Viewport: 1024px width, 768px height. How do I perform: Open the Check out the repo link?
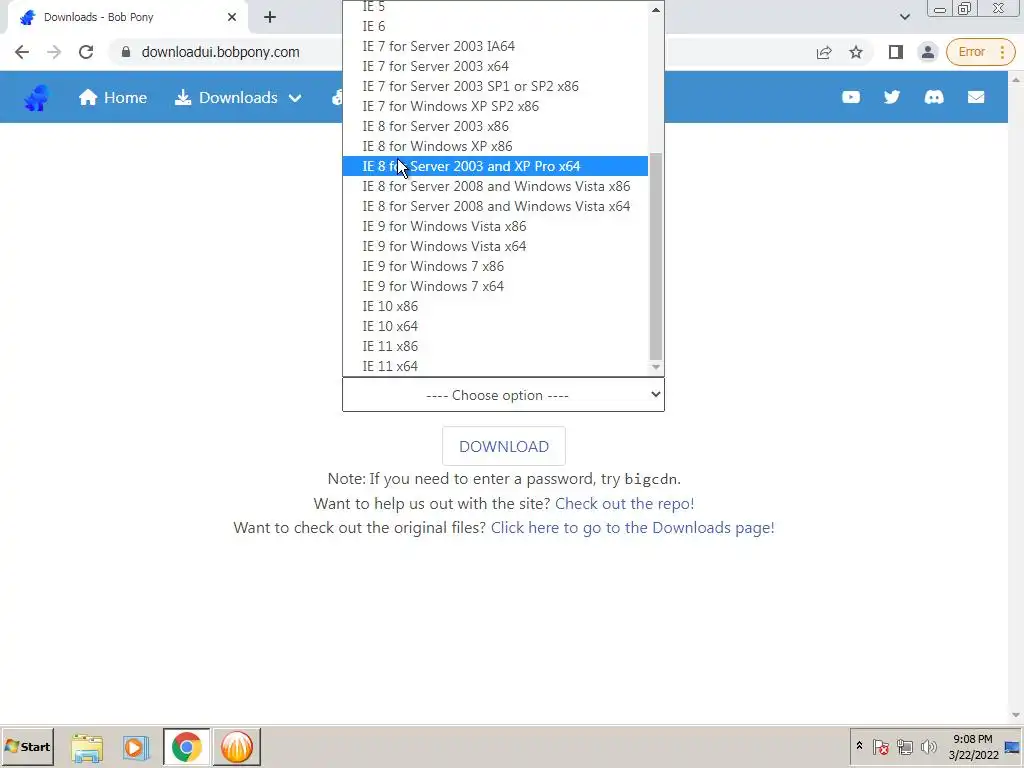click(x=624, y=504)
